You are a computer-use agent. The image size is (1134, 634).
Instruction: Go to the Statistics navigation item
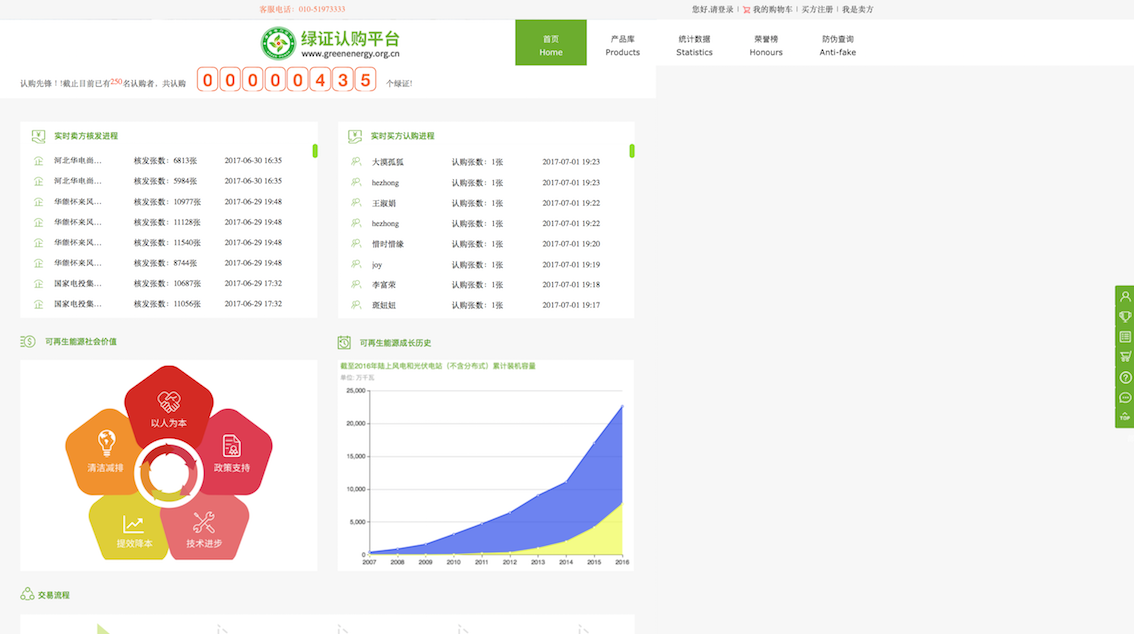694,45
